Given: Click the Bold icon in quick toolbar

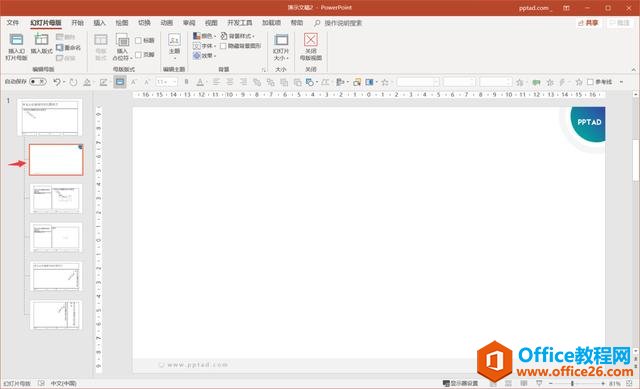Looking at the screenshot, I should (x=187, y=82).
